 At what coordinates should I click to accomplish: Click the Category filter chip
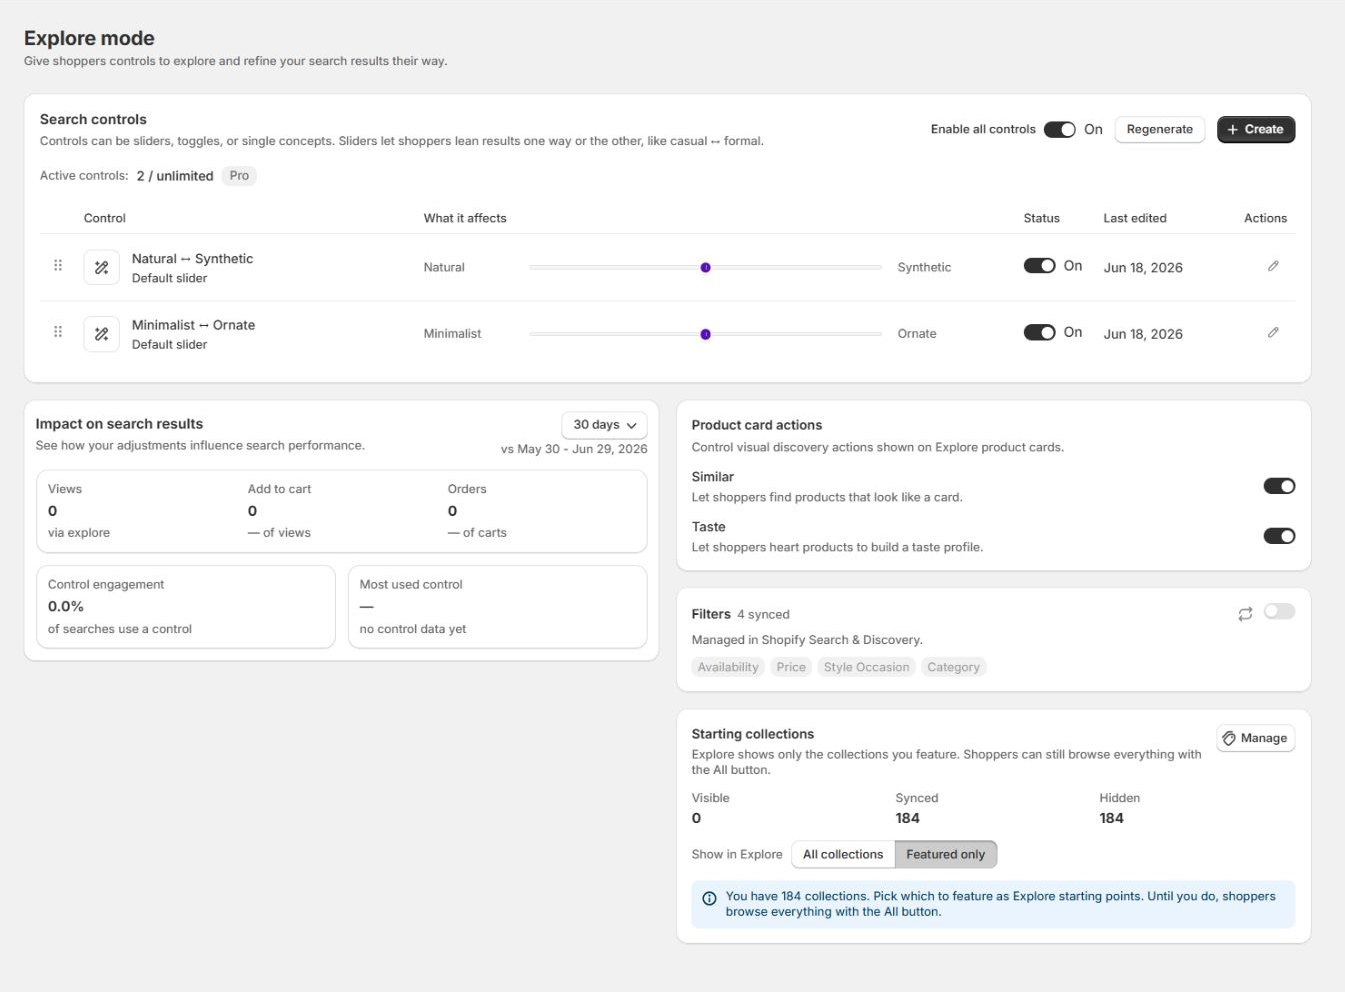(953, 667)
